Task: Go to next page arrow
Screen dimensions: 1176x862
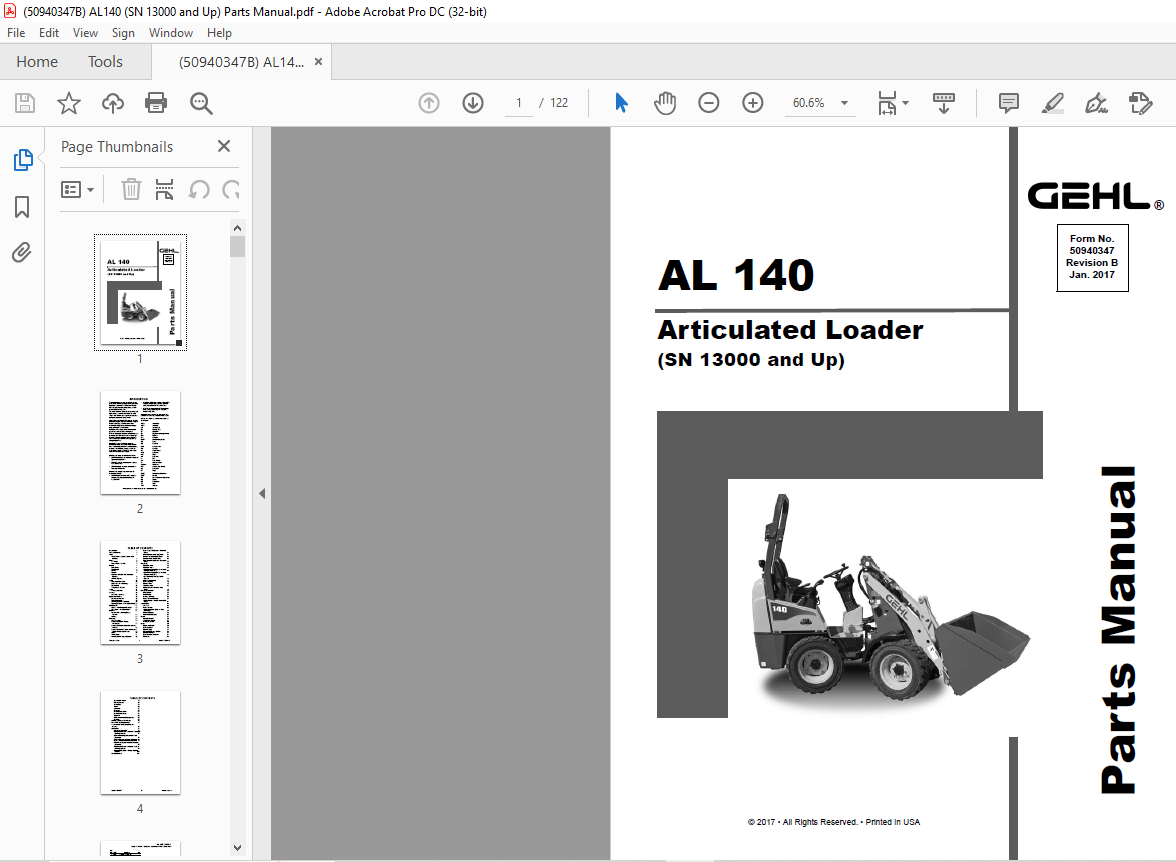Action: coord(473,103)
